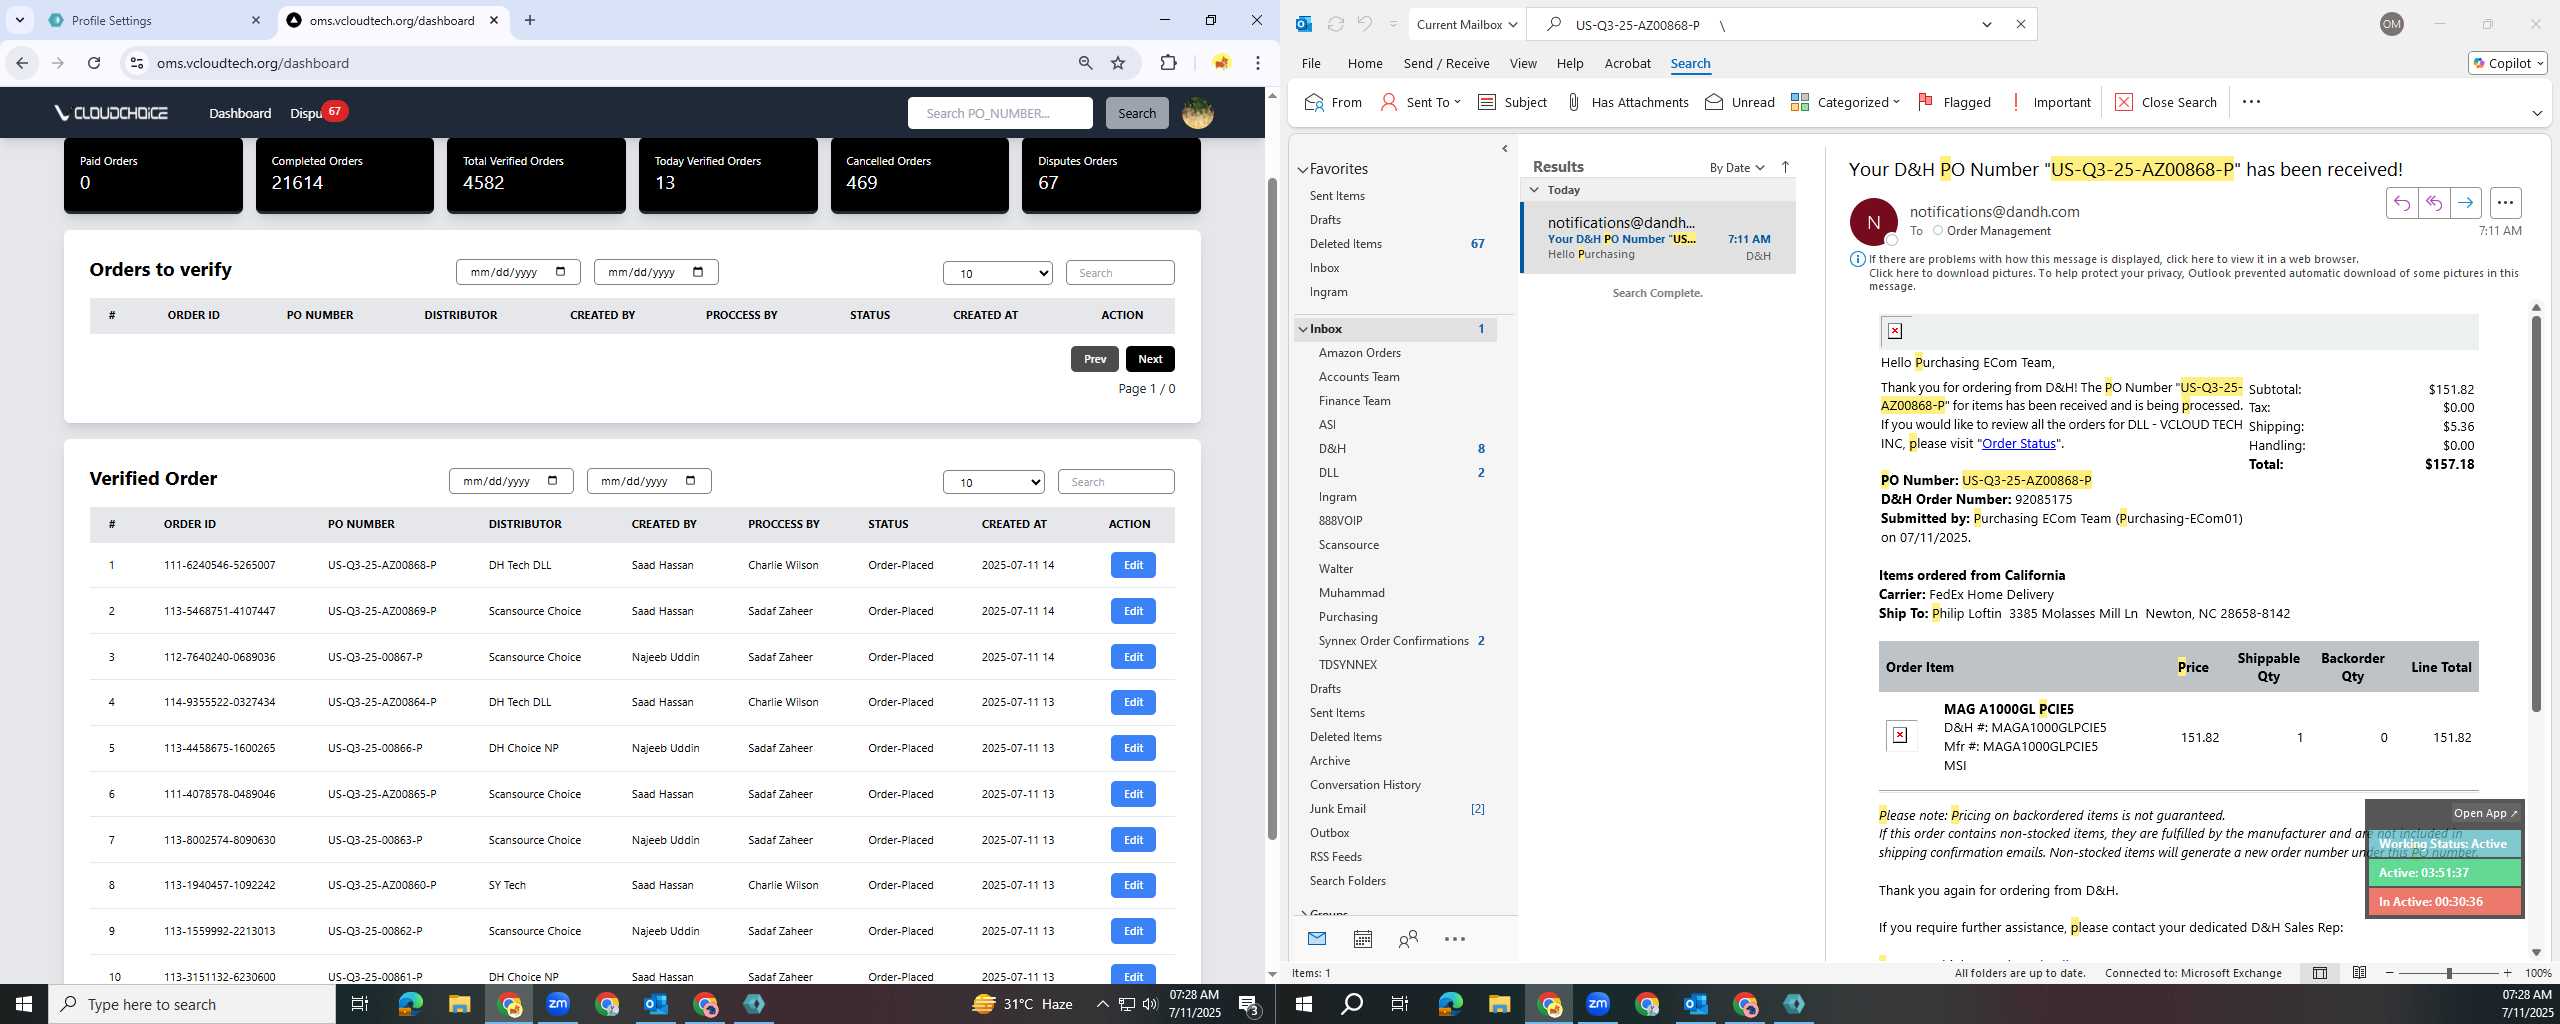2560x1024 pixels.
Task: Click the Outlook zoom slider handle
Action: coord(2449,973)
